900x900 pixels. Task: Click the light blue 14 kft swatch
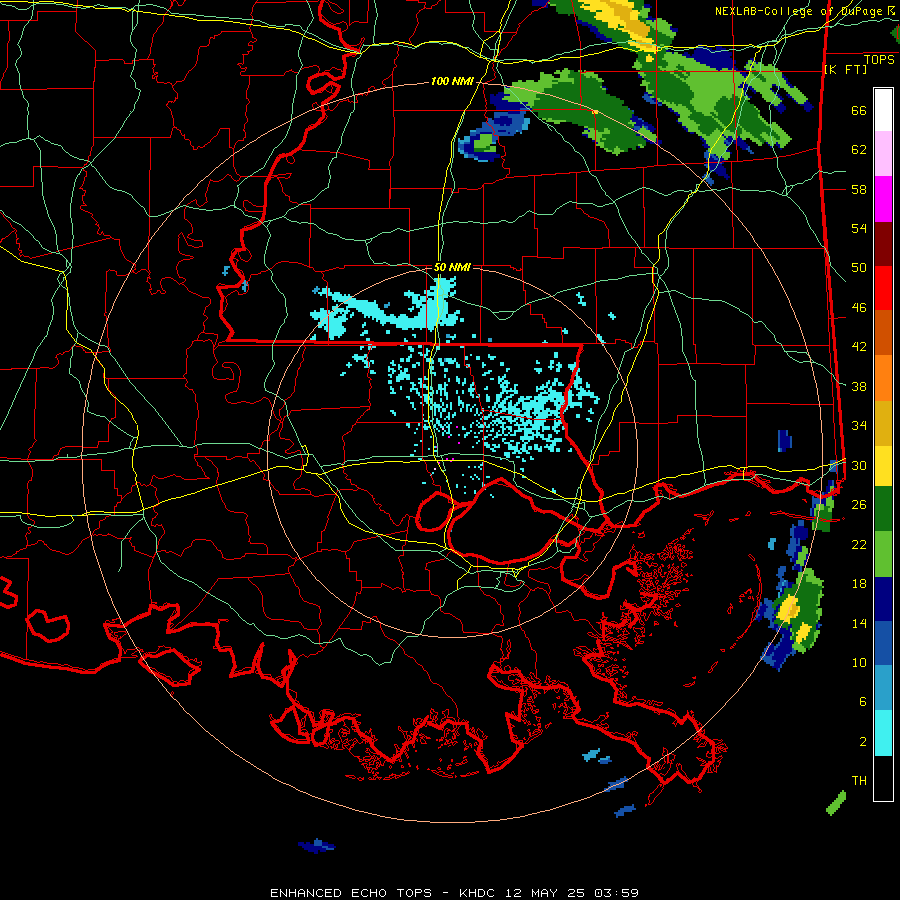(x=883, y=688)
